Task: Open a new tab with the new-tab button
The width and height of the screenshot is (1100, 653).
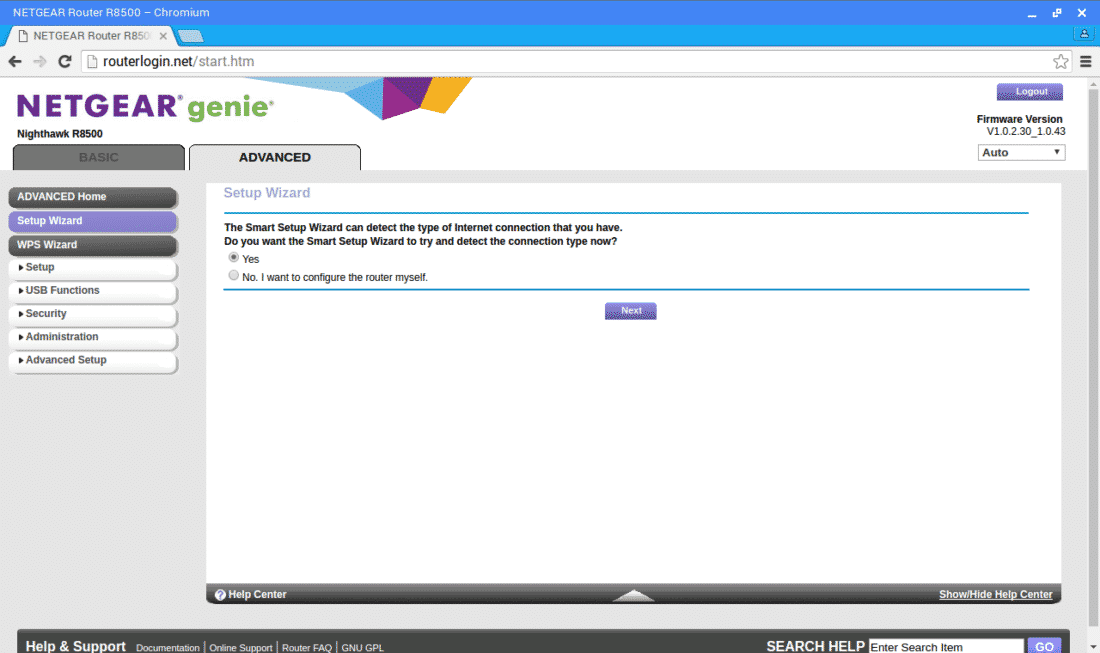Action: pyautogui.click(x=190, y=36)
